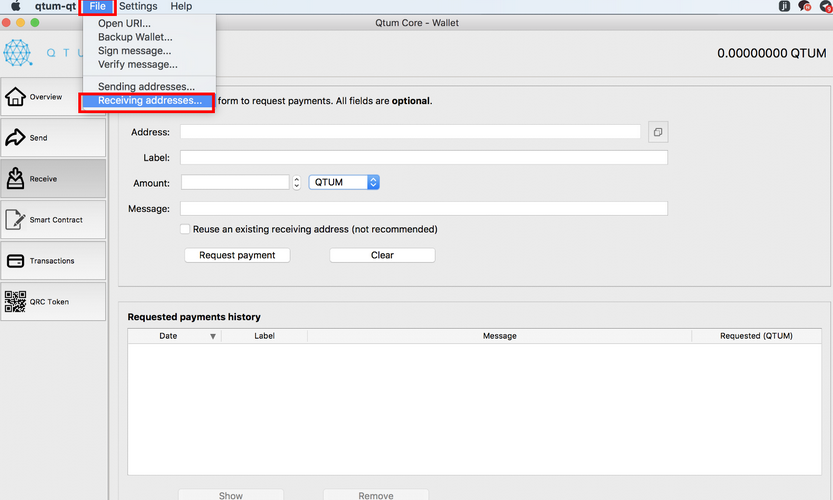The image size is (833, 500).
Task: Open the Overview page from sidebar
Action: tap(53, 97)
